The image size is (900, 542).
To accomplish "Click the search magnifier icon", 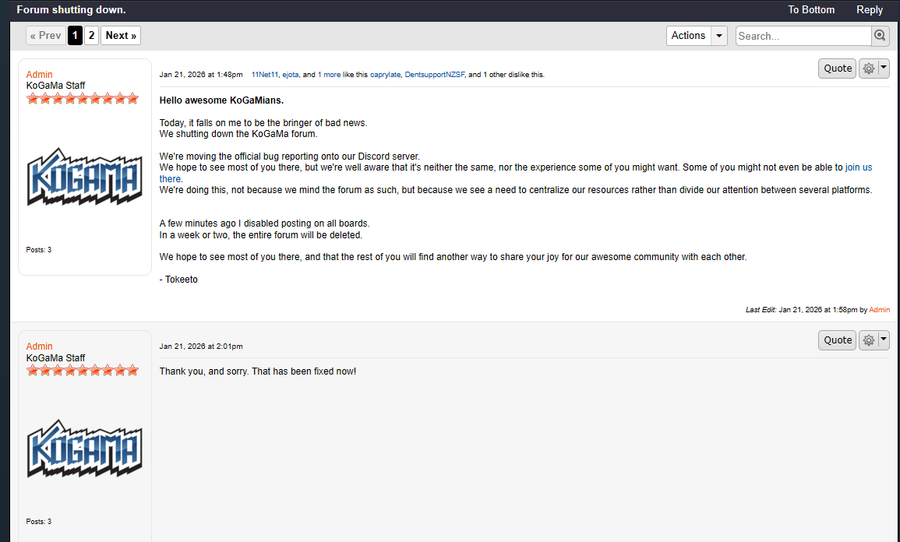I will coord(880,36).
